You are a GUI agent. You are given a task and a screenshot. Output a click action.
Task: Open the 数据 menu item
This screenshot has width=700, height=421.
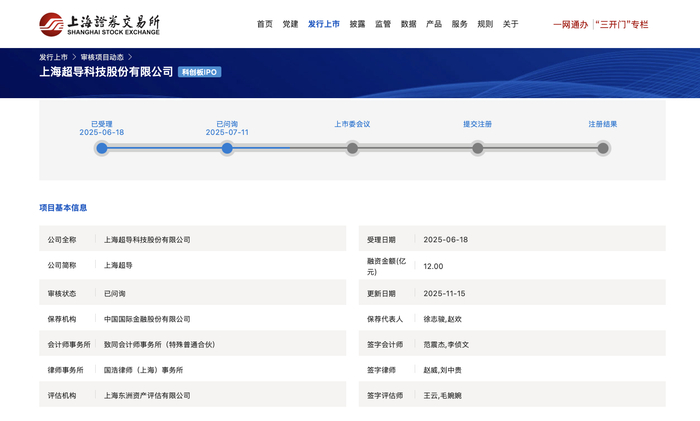(408, 24)
